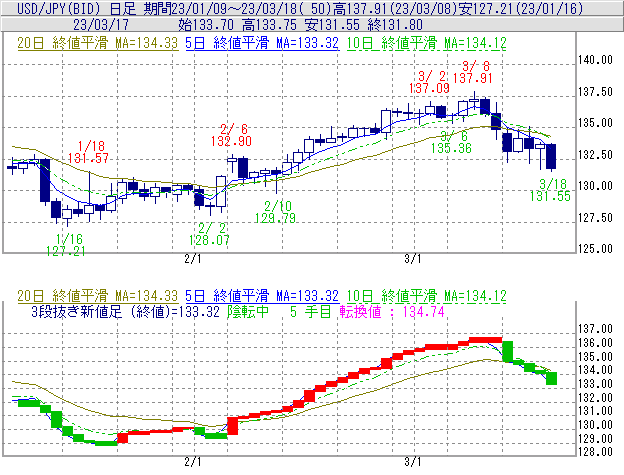Click the 1/18 131.57 high annotation
Image resolution: width=624 pixels, height=475 pixels.
(88, 152)
